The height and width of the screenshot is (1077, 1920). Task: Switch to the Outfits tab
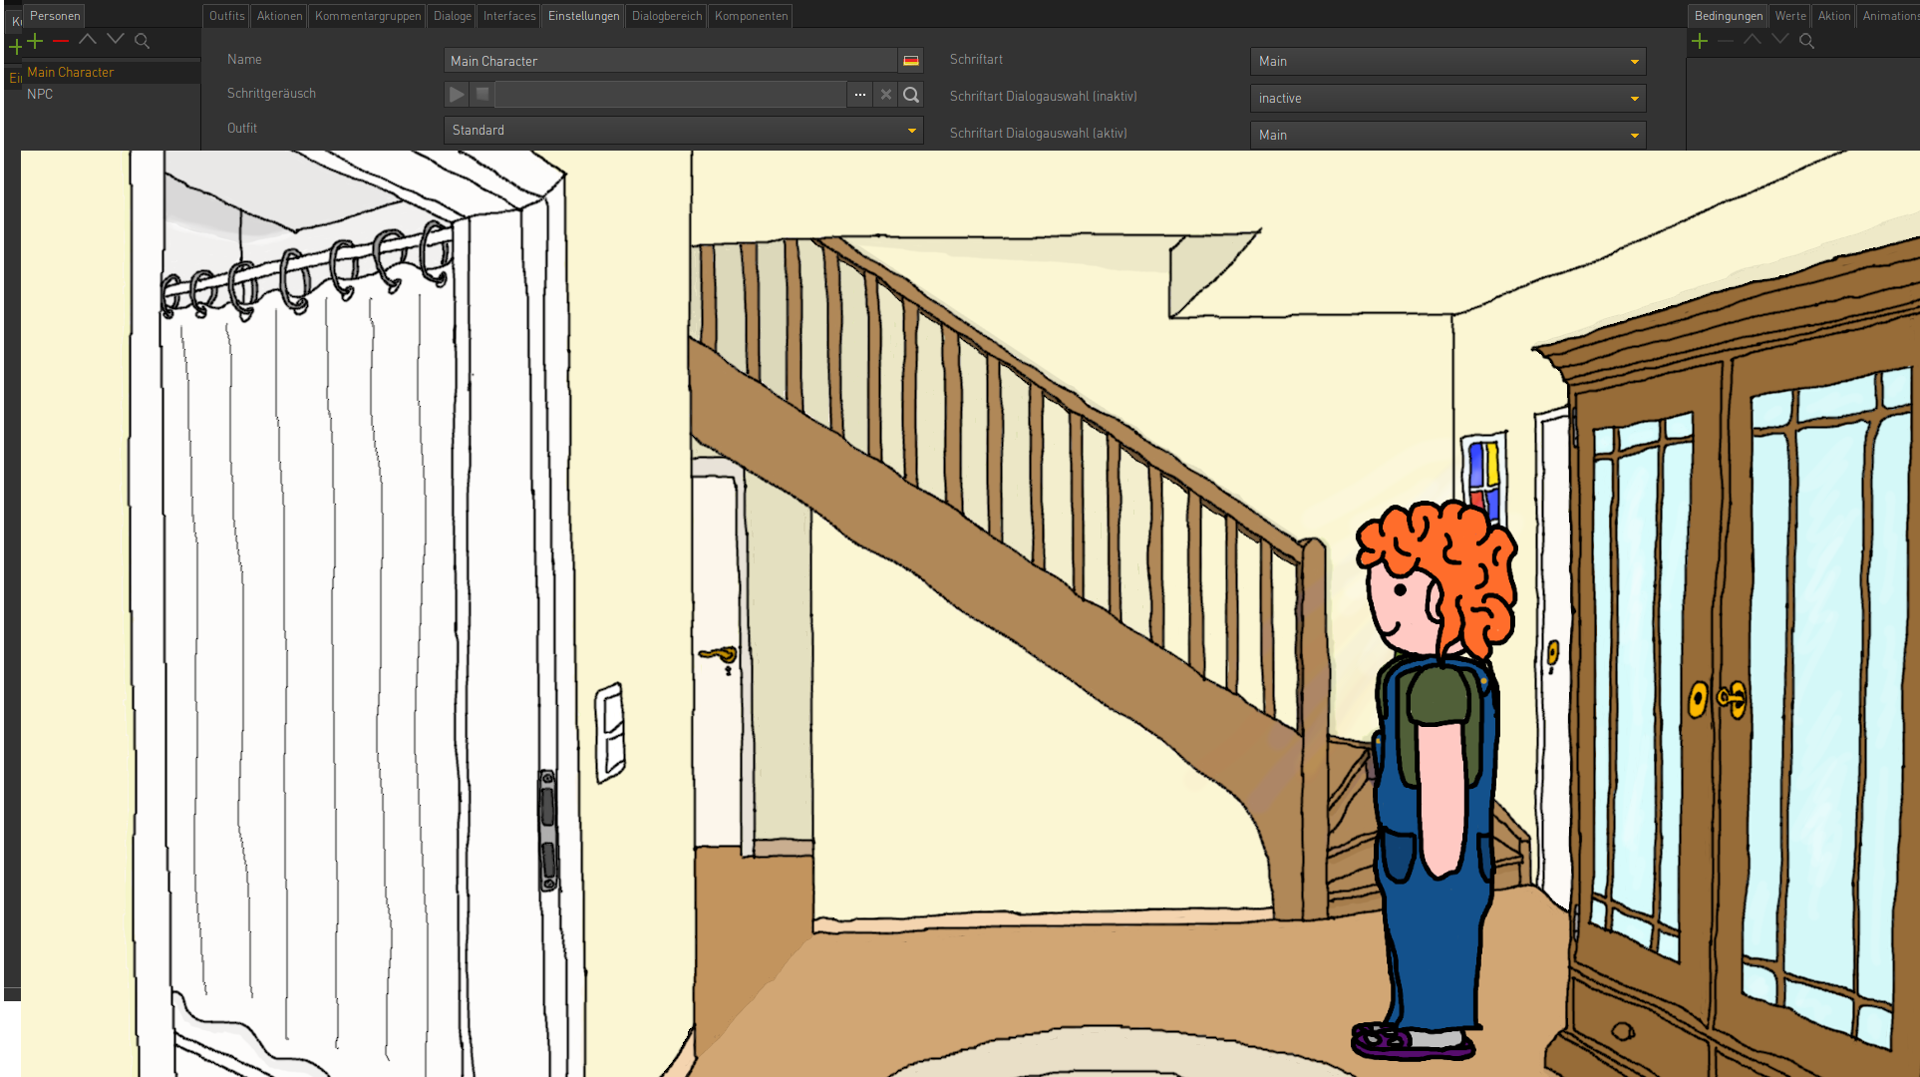pyautogui.click(x=227, y=16)
